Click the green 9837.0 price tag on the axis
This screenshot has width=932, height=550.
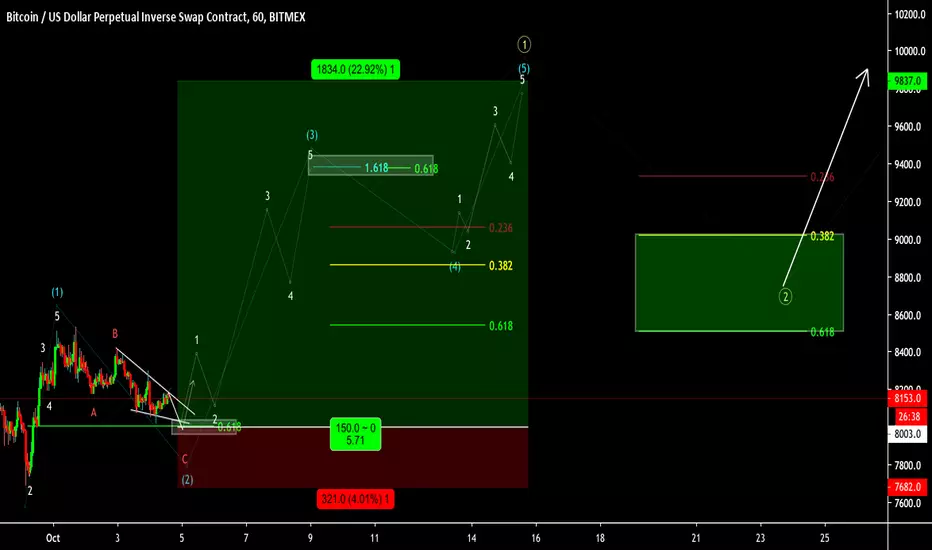(907, 81)
